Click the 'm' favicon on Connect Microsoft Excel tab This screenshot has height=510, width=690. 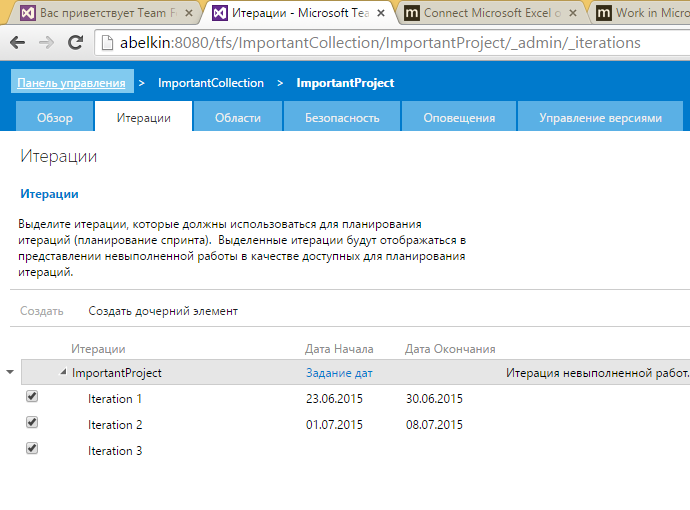point(411,13)
